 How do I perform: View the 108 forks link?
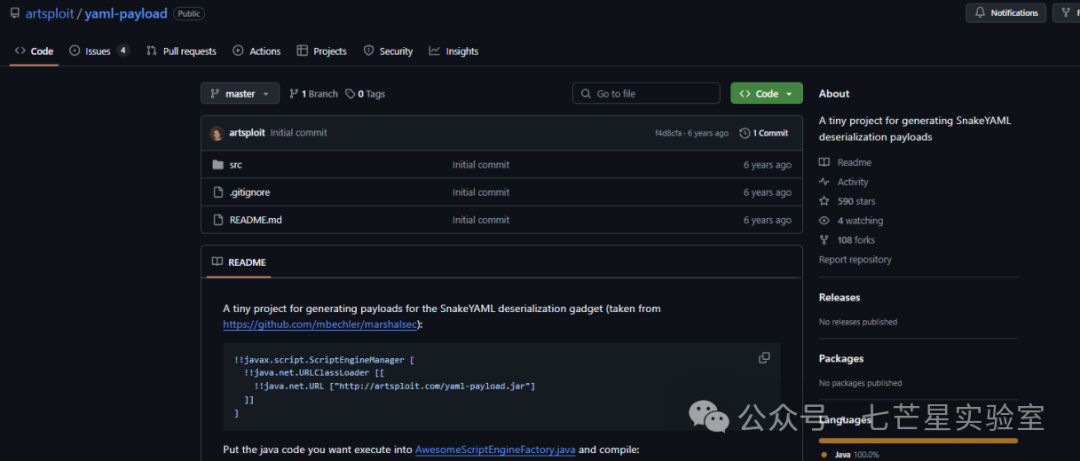(x=856, y=240)
